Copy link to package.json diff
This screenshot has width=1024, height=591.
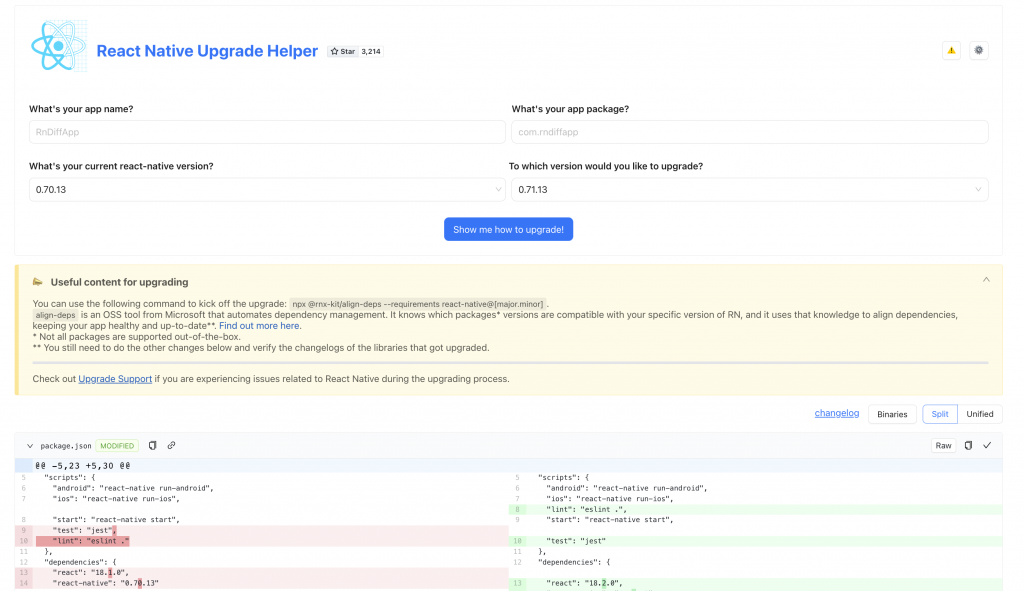point(171,445)
